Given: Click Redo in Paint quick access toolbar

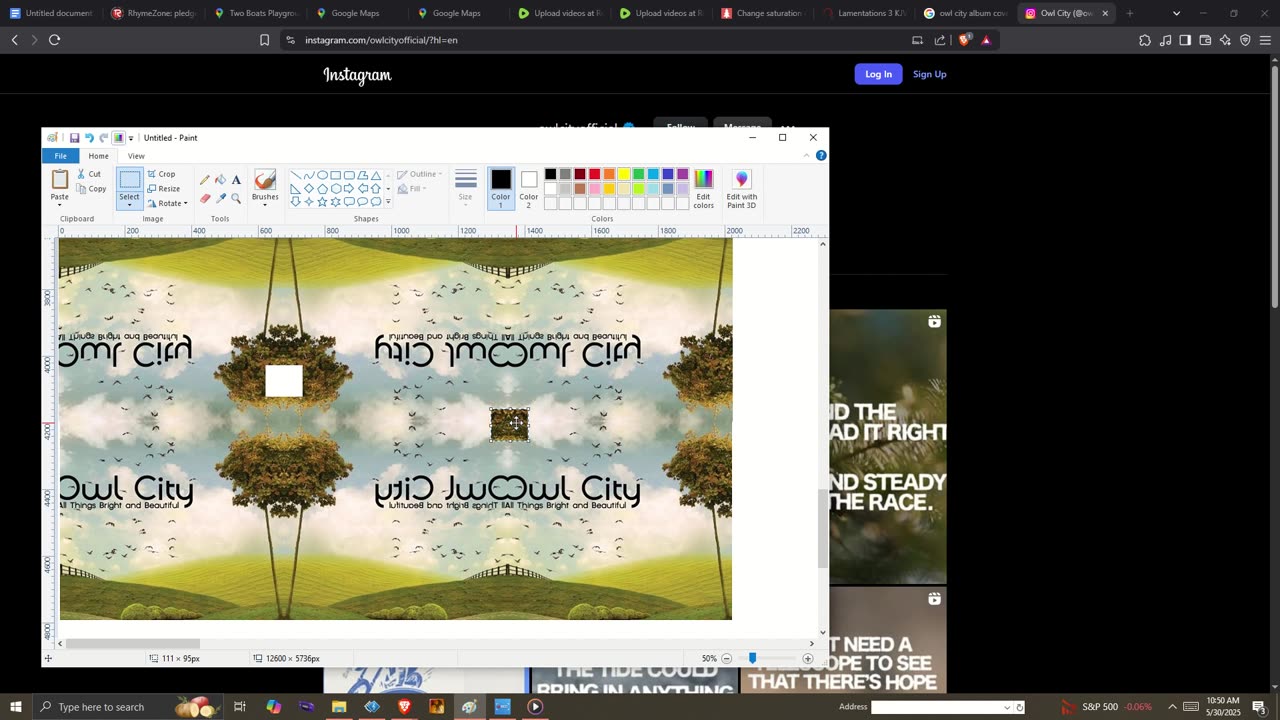Looking at the screenshot, I should pos(103,138).
